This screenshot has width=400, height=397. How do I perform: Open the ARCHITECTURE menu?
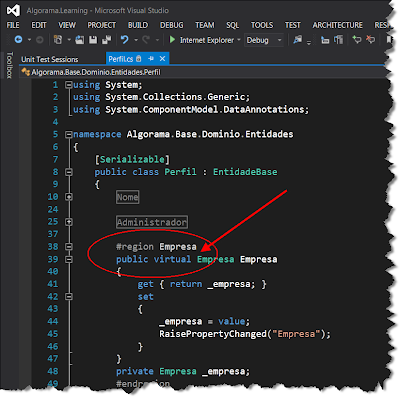337,25
